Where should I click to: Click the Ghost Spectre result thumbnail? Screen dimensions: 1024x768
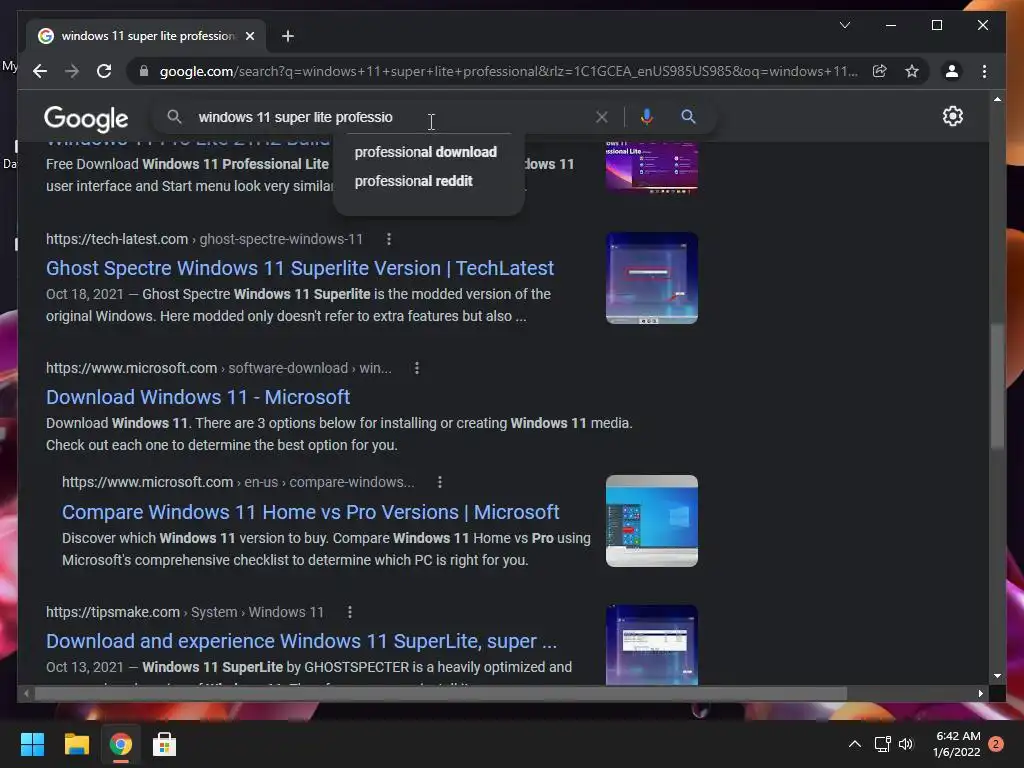click(x=652, y=278)
